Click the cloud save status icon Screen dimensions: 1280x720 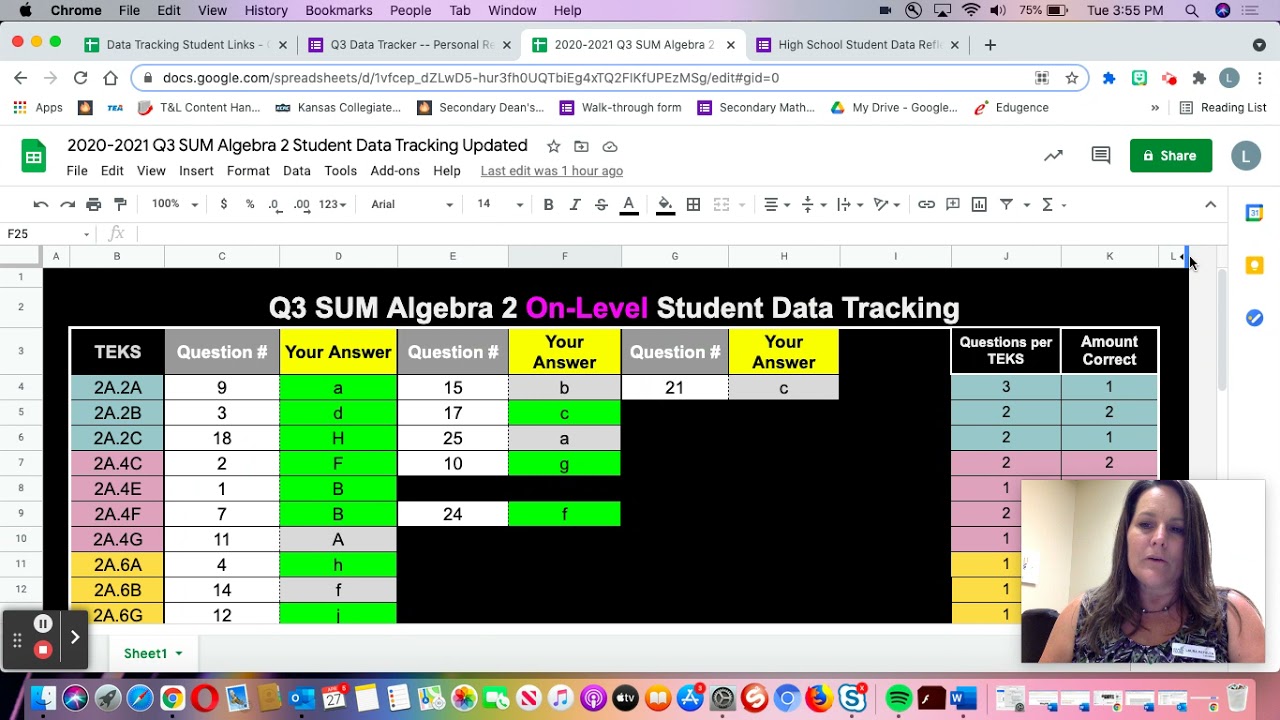[x=610, y=146]
